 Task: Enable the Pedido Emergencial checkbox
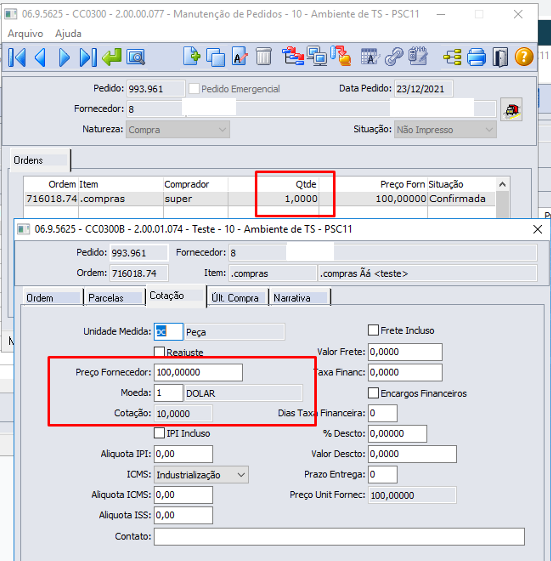194,89
